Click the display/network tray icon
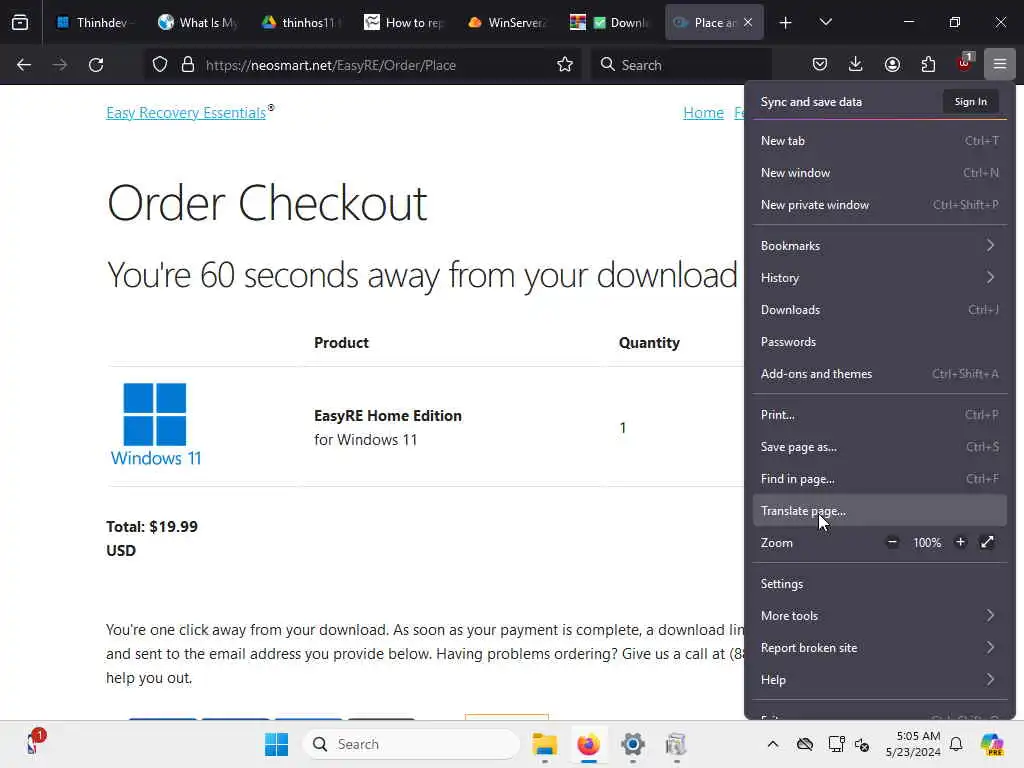This screenshot has height=768, width=1024. click(836, 744)
